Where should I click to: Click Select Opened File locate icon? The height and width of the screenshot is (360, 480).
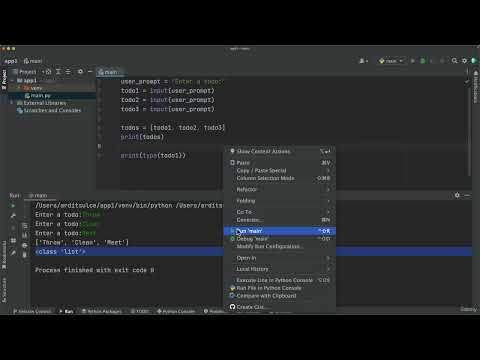pyautogui.click(x=48, y=72)
